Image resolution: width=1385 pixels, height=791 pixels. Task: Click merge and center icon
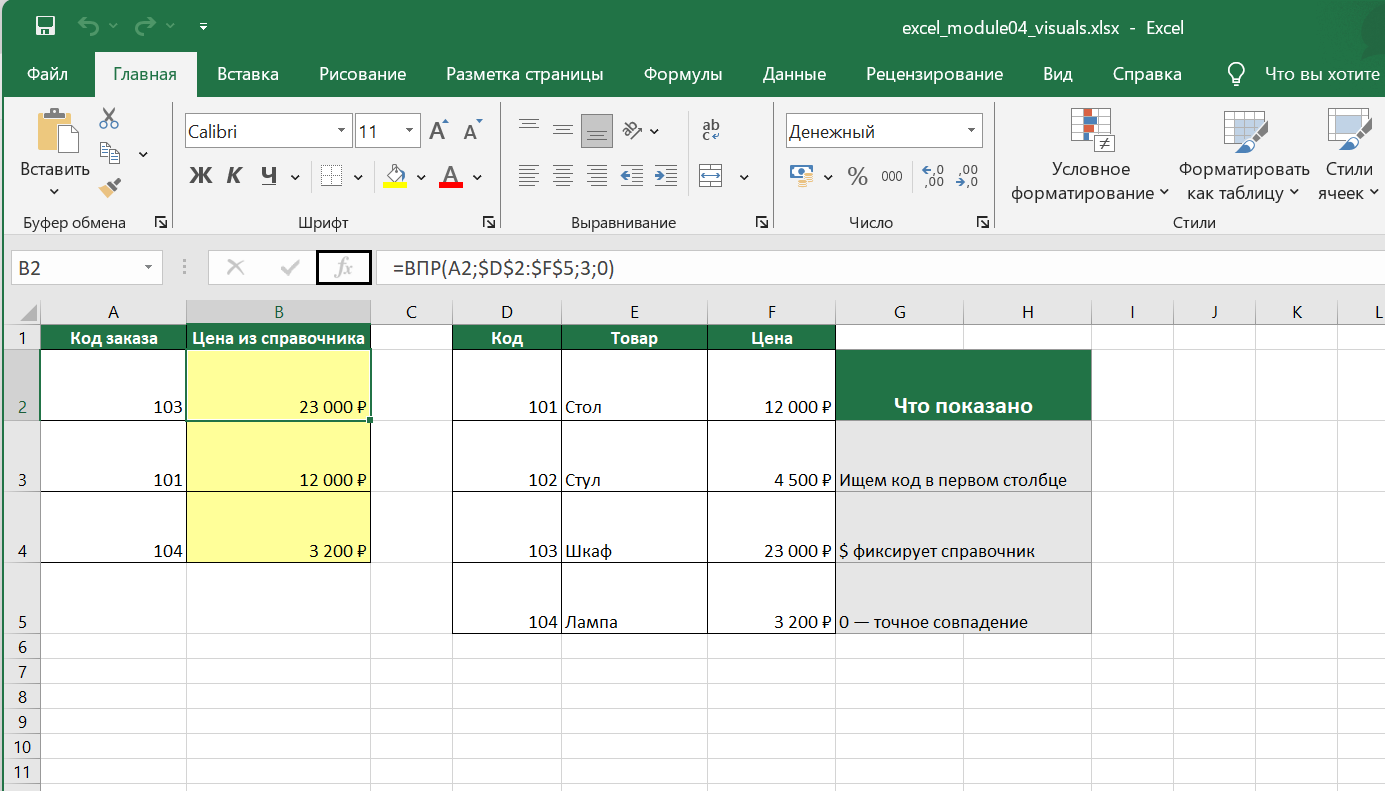[711, 176]
